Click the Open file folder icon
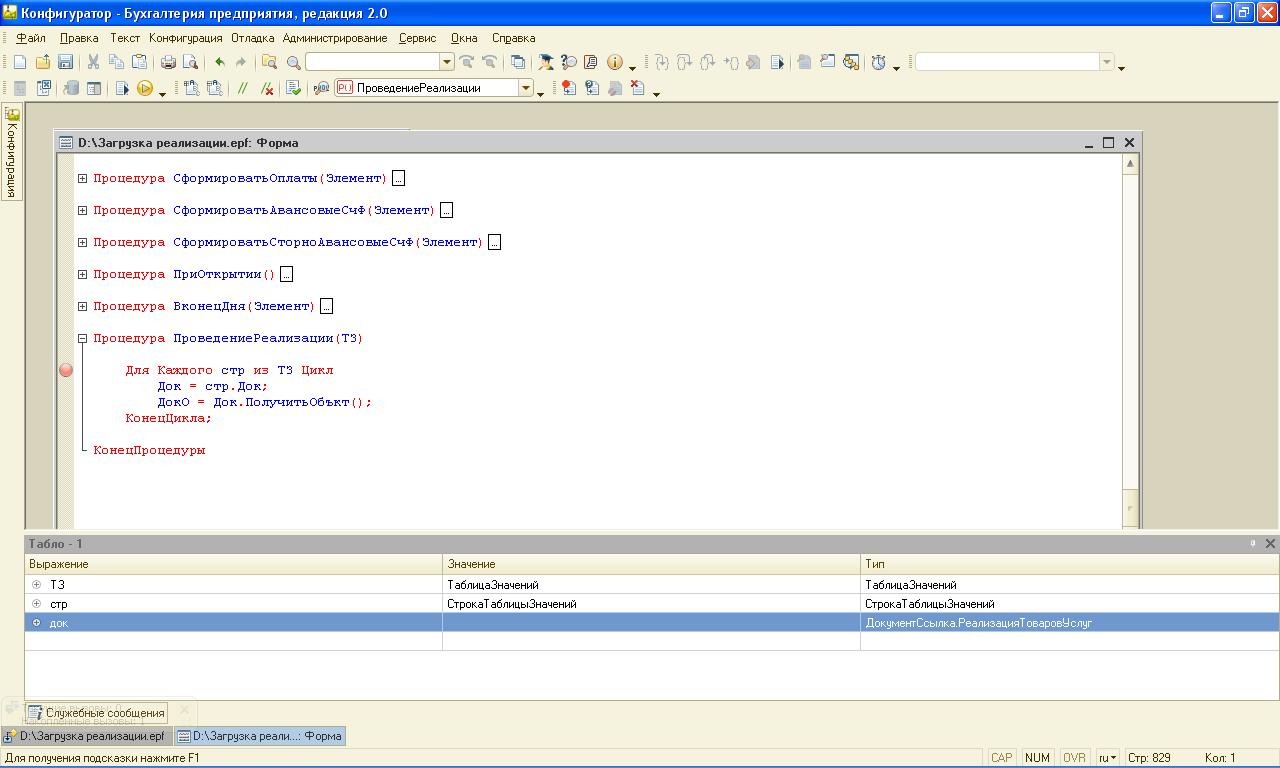The height and width of the screenshot is (768, 1280). click(42, 62)
